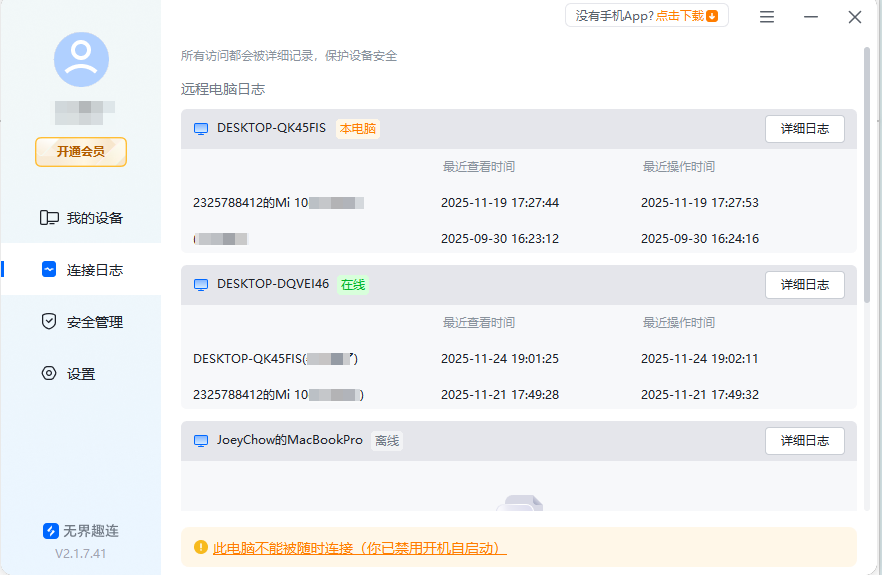Click the JoeyChow的MacBookPro device name
This screenshot has width=882, height=575.
pos(290,440)
